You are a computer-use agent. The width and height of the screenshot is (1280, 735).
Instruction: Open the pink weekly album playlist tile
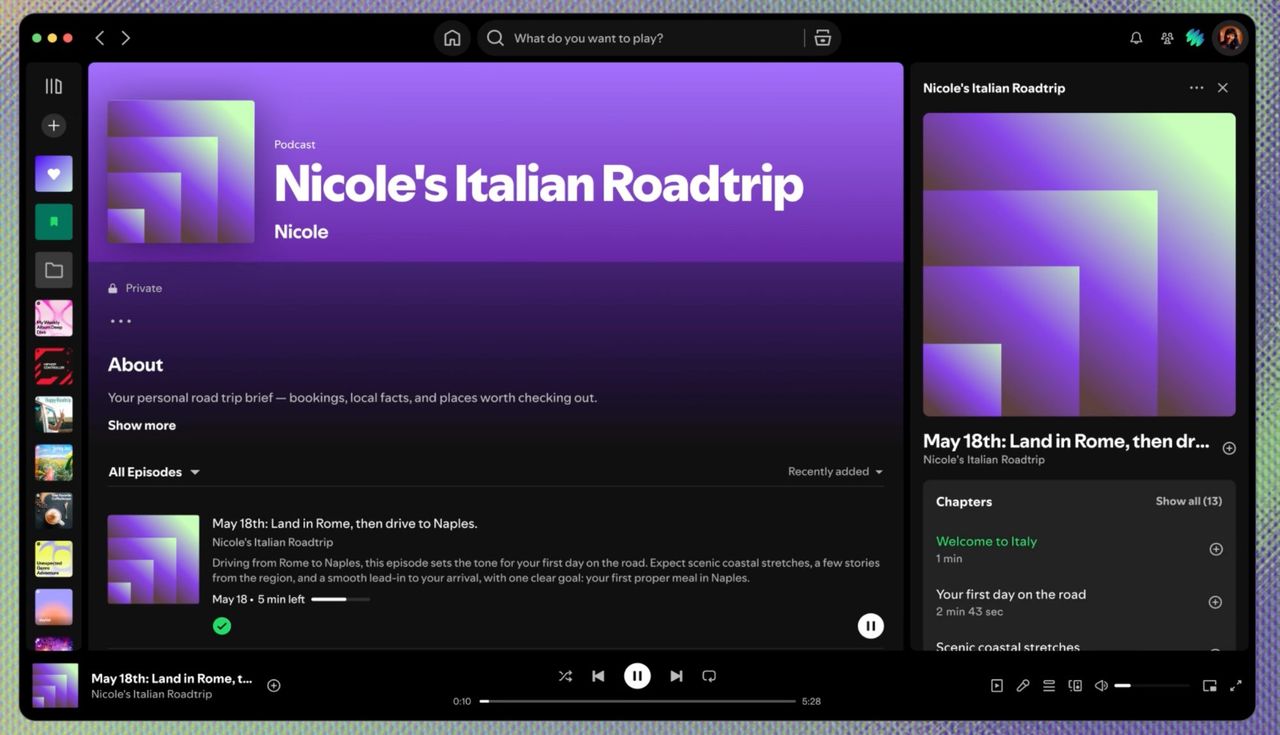[54, 318]
